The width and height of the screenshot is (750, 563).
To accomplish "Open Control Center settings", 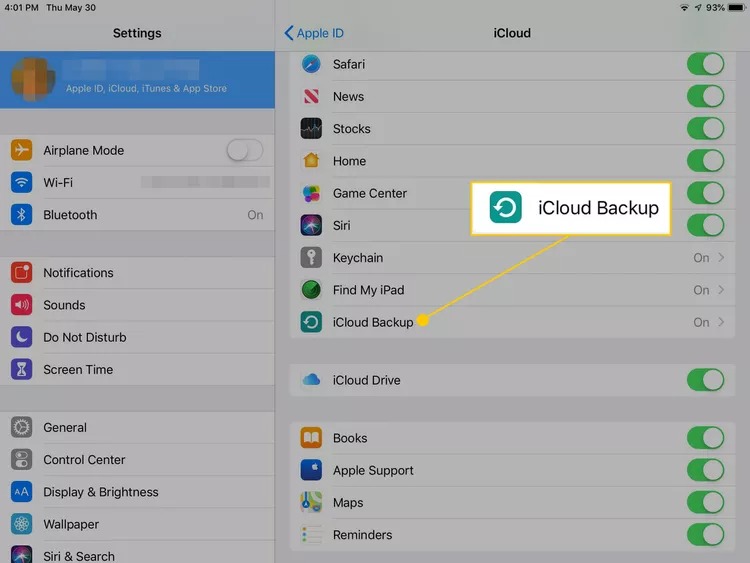I will [137, 460].
